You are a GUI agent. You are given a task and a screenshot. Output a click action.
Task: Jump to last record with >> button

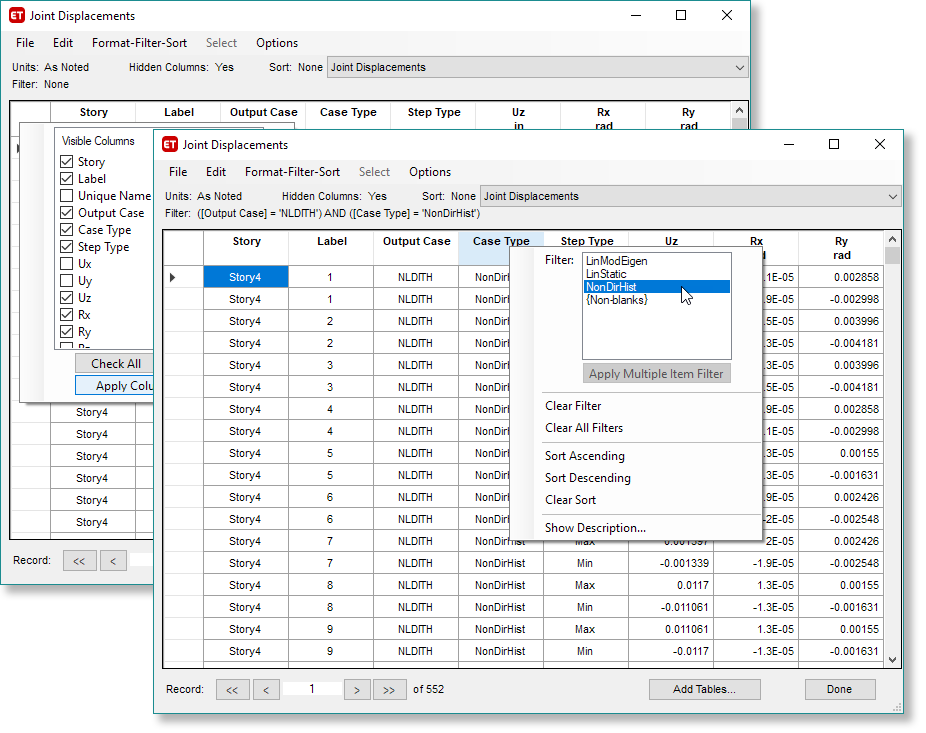click(389, 689)
